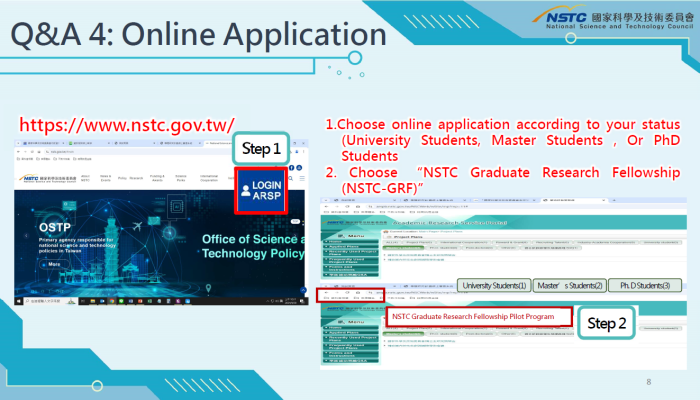Open the second plan link in the upper portal list
This screenshot has width=700, height=400.
point(416,260)
